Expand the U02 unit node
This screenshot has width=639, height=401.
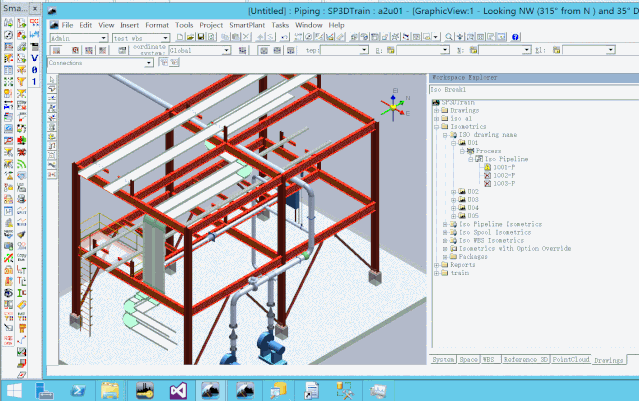coord(454,192)
